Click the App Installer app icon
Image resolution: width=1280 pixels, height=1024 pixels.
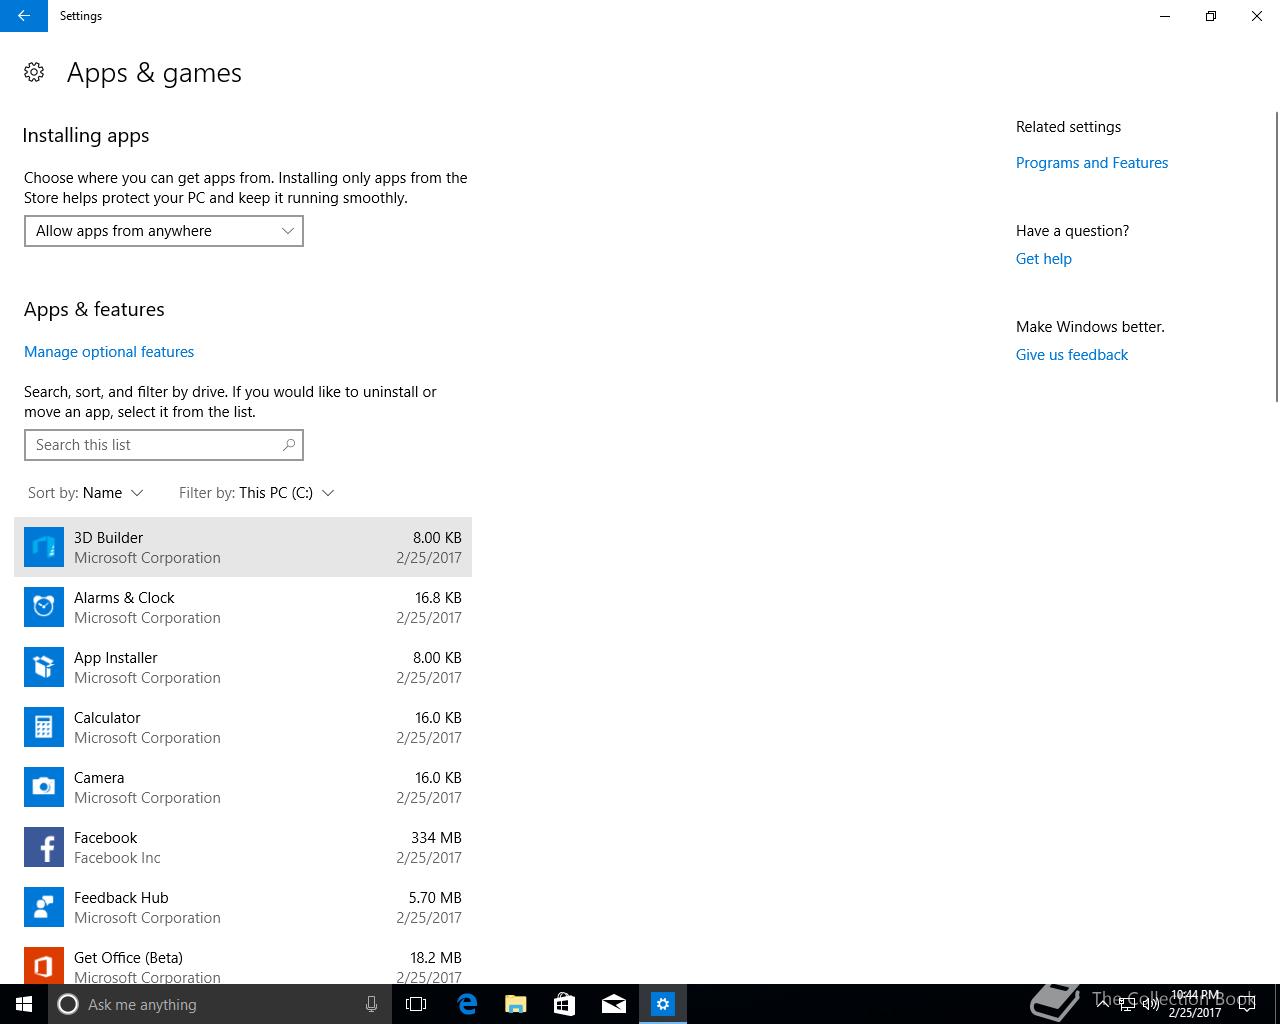(x=44, y=667)
